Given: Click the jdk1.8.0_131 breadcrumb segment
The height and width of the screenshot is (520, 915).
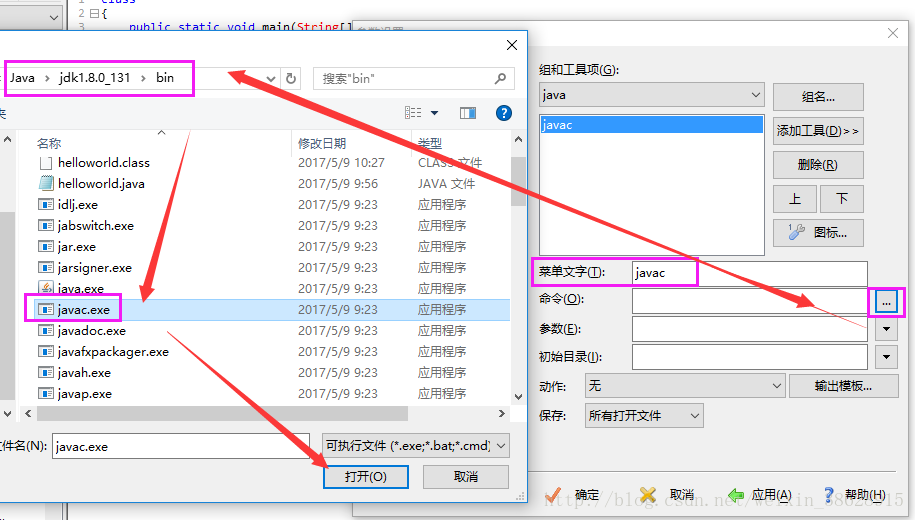Looking at the screenshot, I should pos(95,78).
